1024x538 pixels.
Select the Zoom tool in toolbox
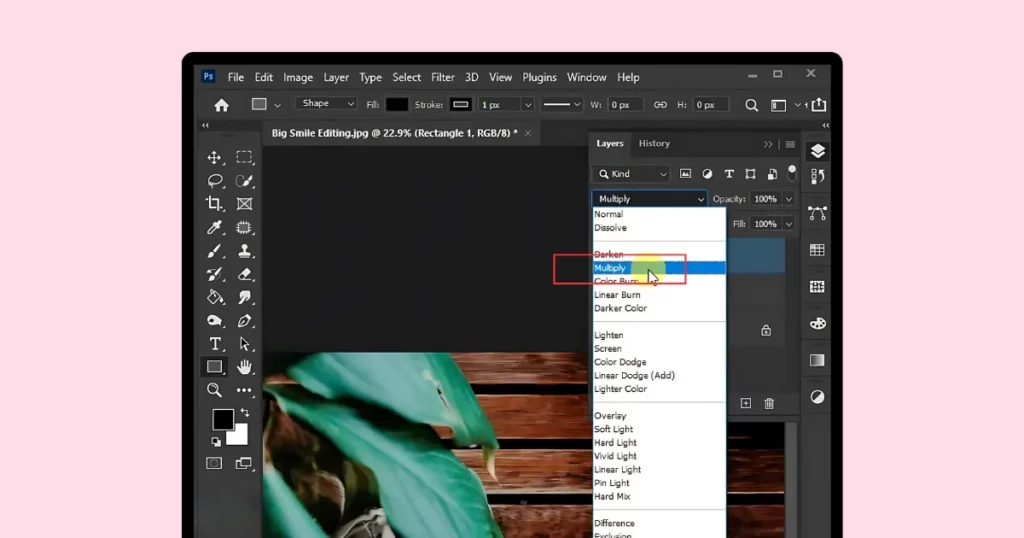214,390
